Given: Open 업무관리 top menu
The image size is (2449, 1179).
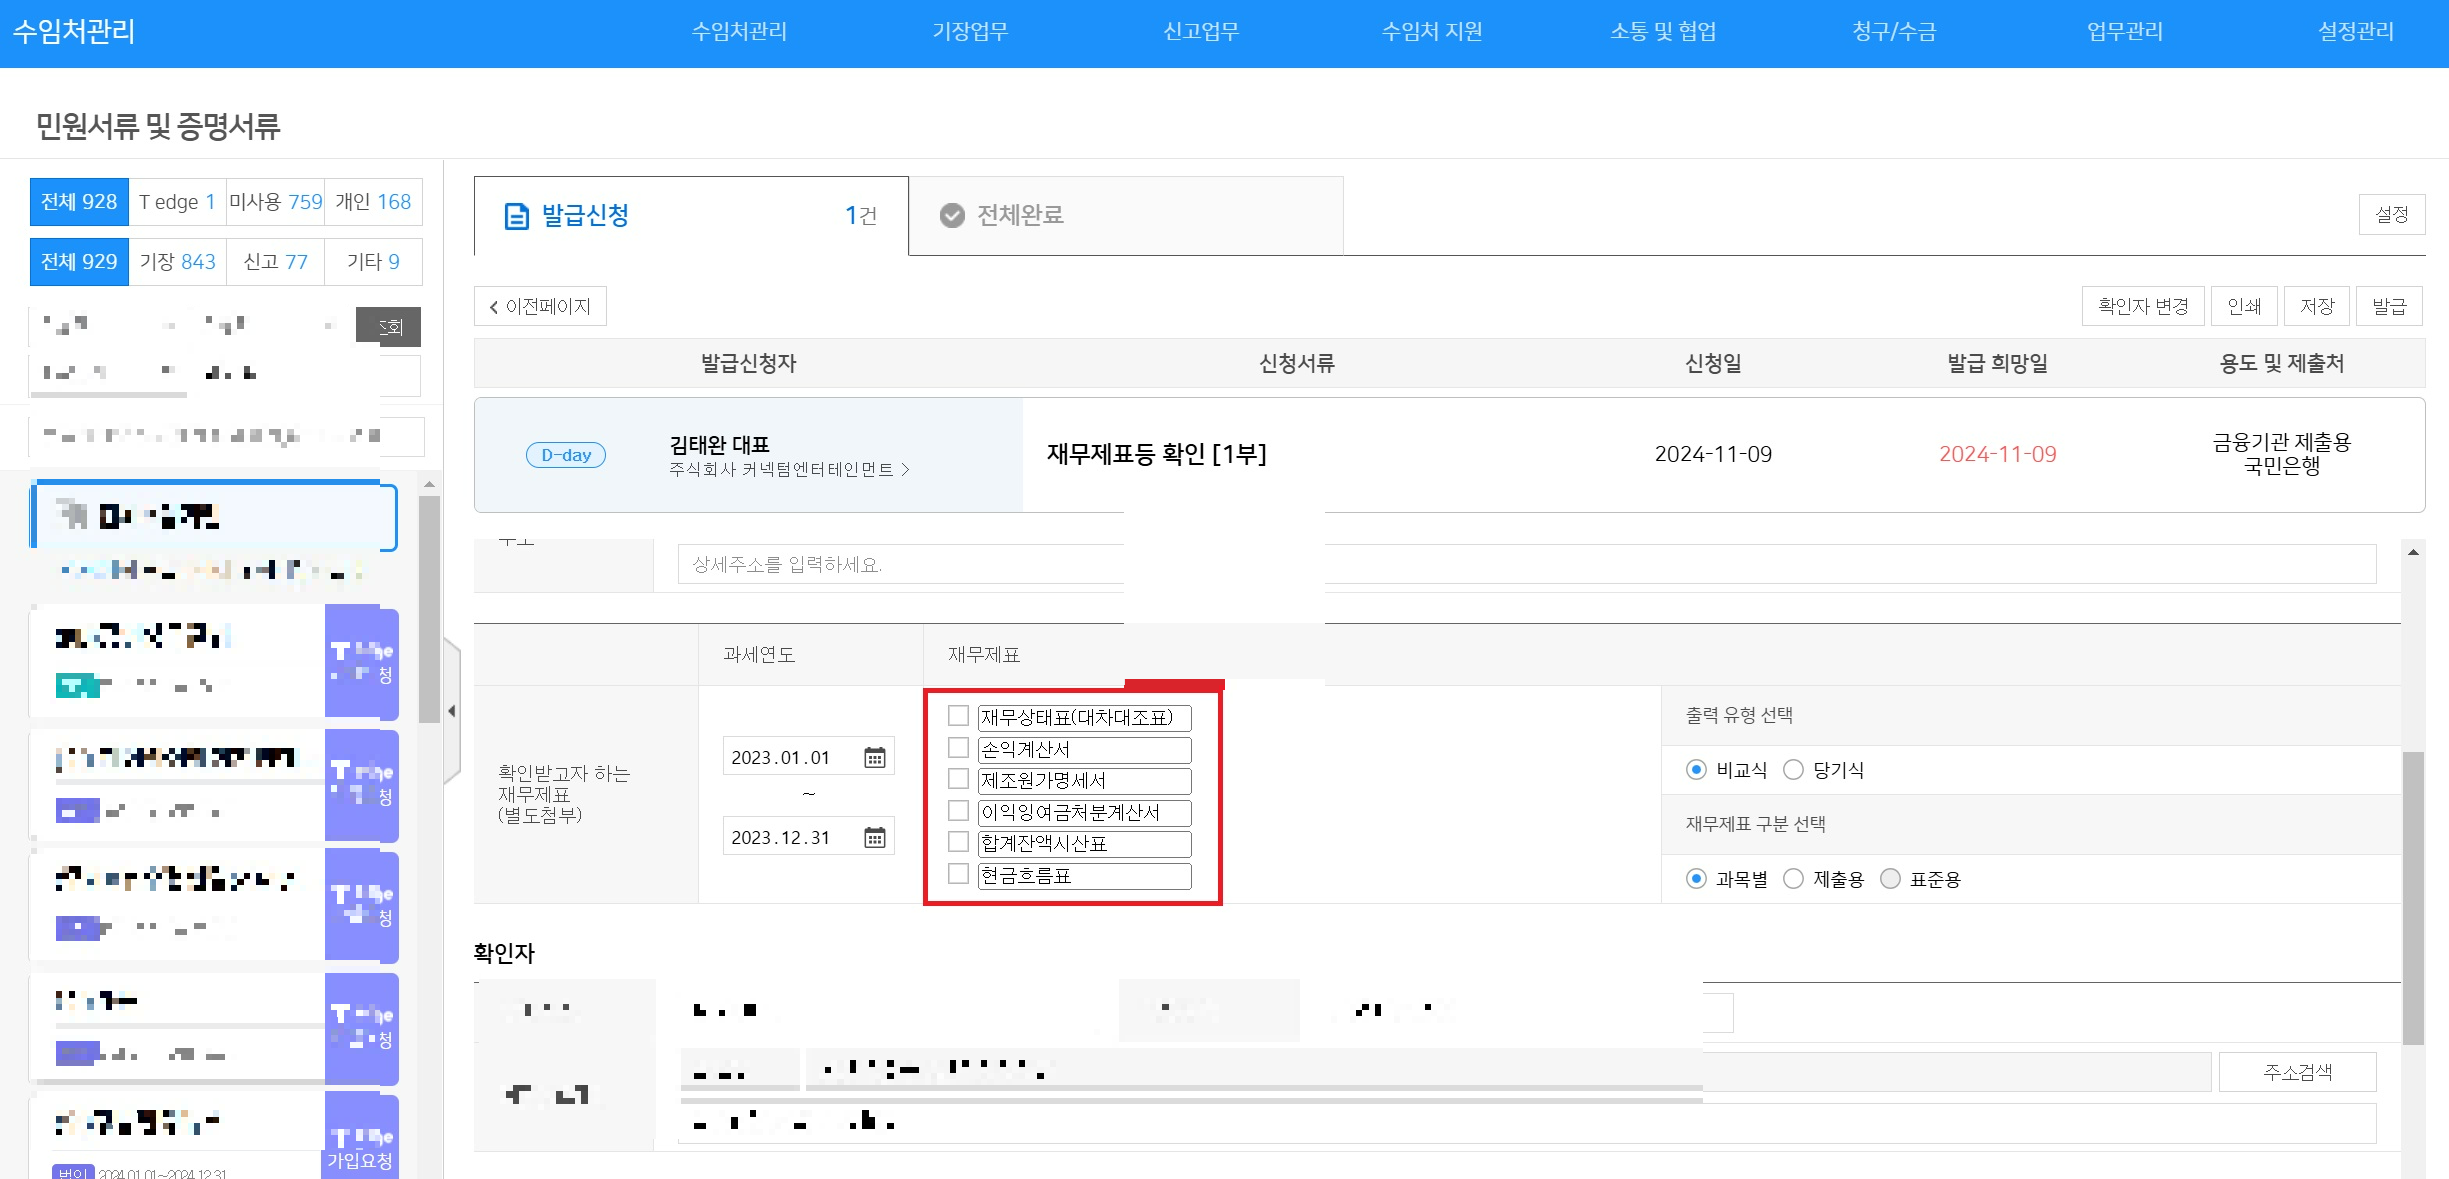Looking at the screenshot, I should [2125, 32].
